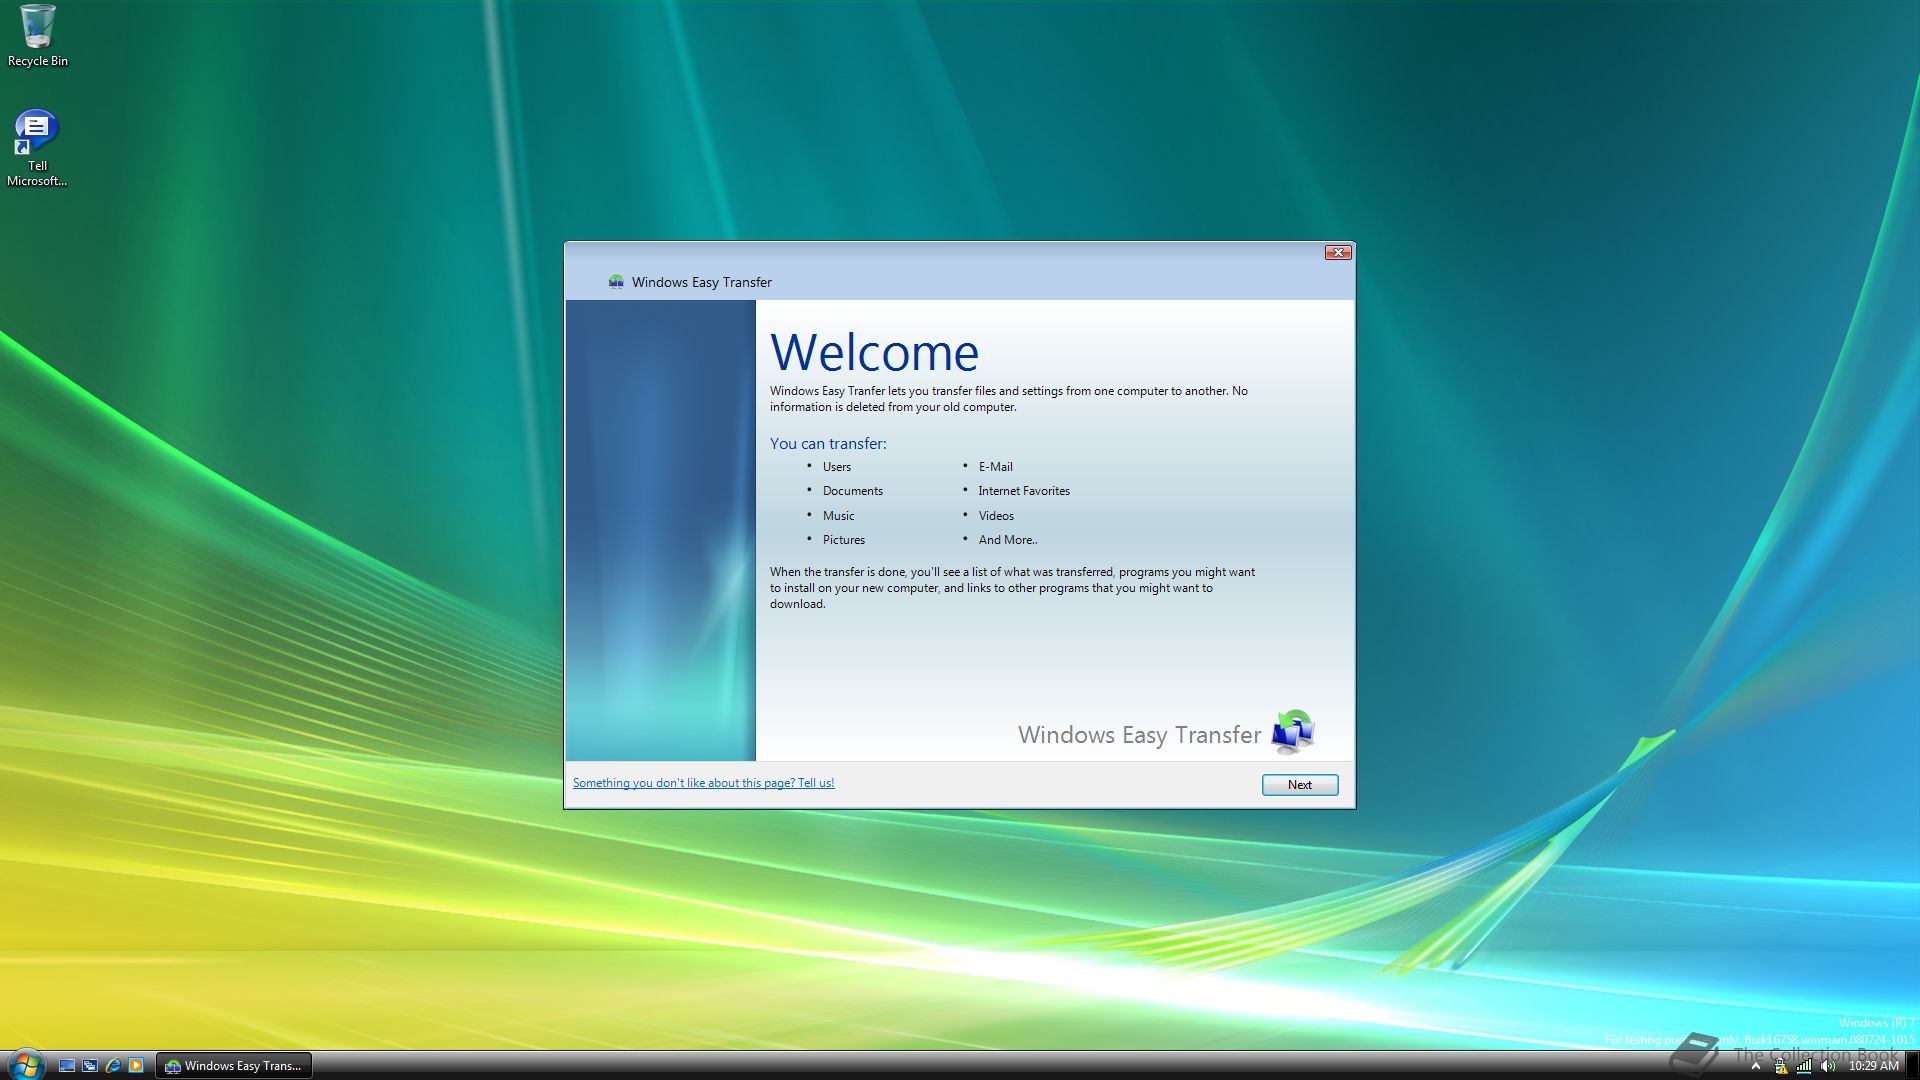Open the warning notification tray icon
The width and height of the screenshot is (1920, 1080).
[x=1781, y=1065]
